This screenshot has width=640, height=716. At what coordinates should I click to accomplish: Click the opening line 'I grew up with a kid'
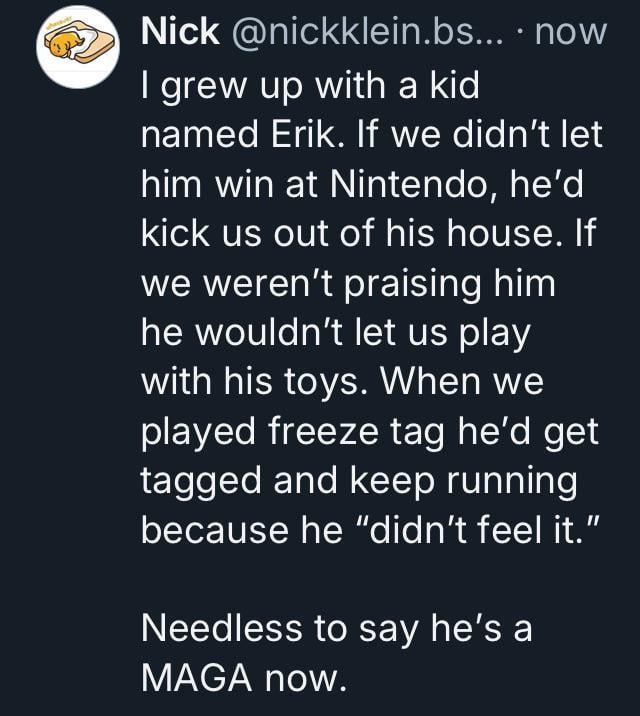[x=310, y=85]
